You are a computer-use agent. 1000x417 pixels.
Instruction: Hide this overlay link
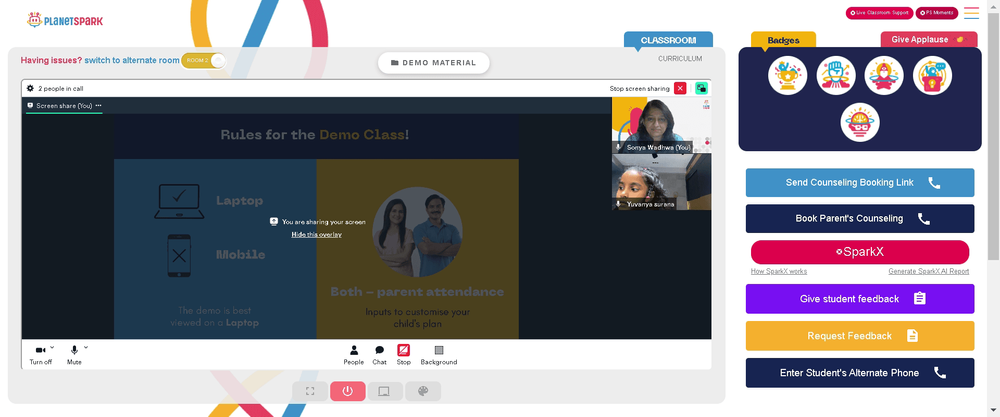(316, 235)
